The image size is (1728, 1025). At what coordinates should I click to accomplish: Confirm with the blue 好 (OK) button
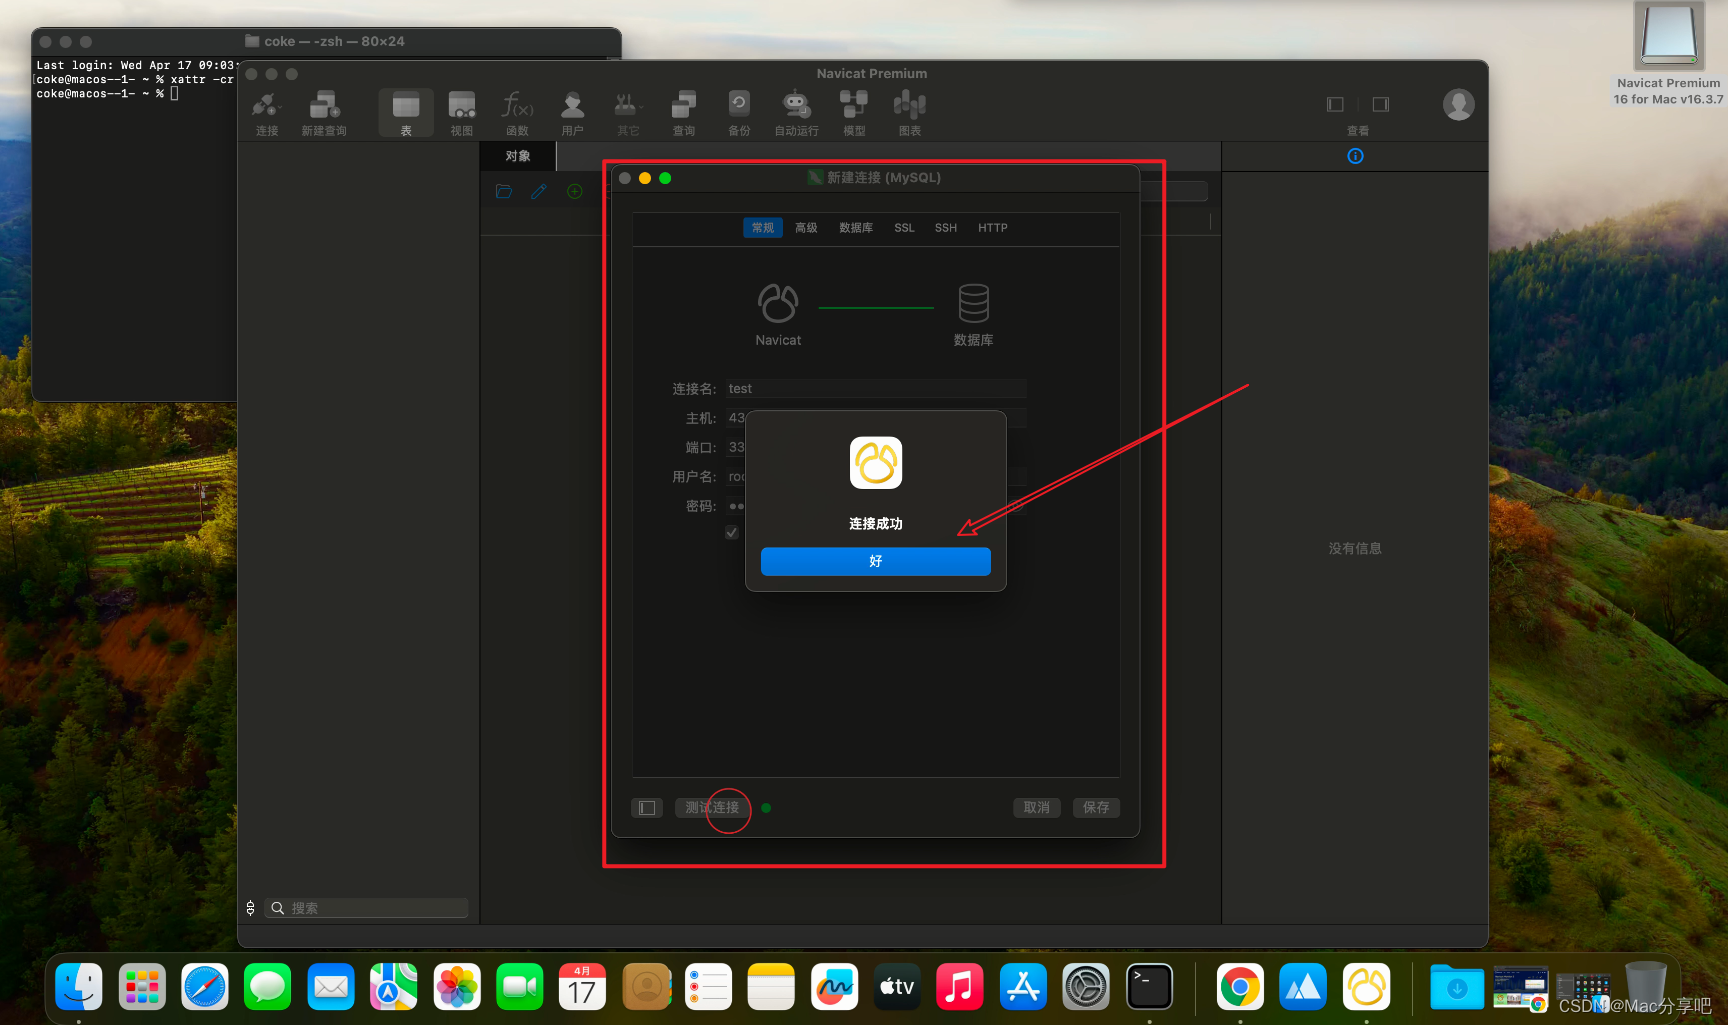click(x=876, y=561)
